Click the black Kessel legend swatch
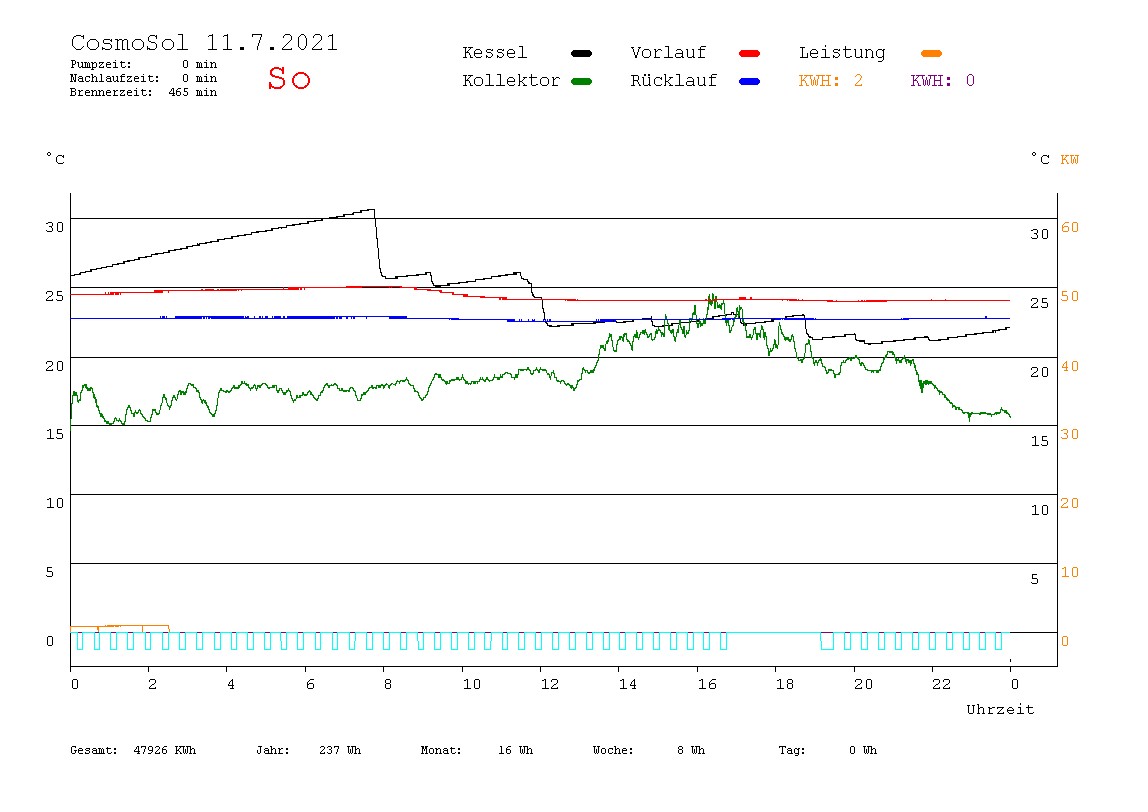The height and width of the screenshot is (812, 1148). 581,53
